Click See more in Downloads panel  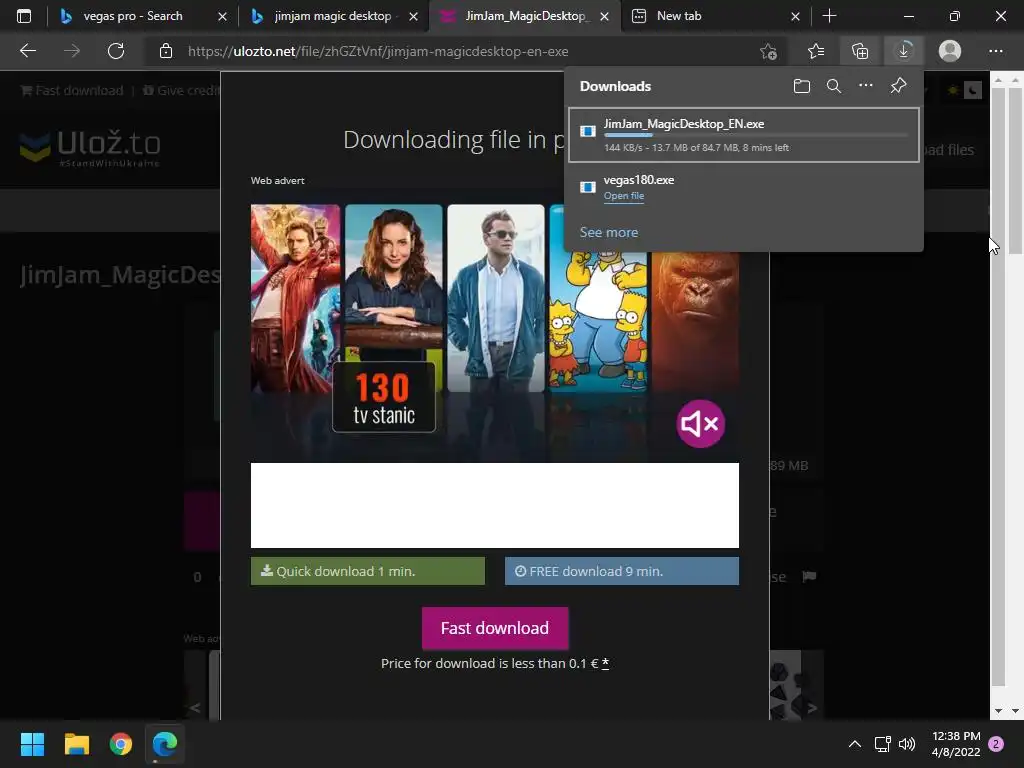609,232
